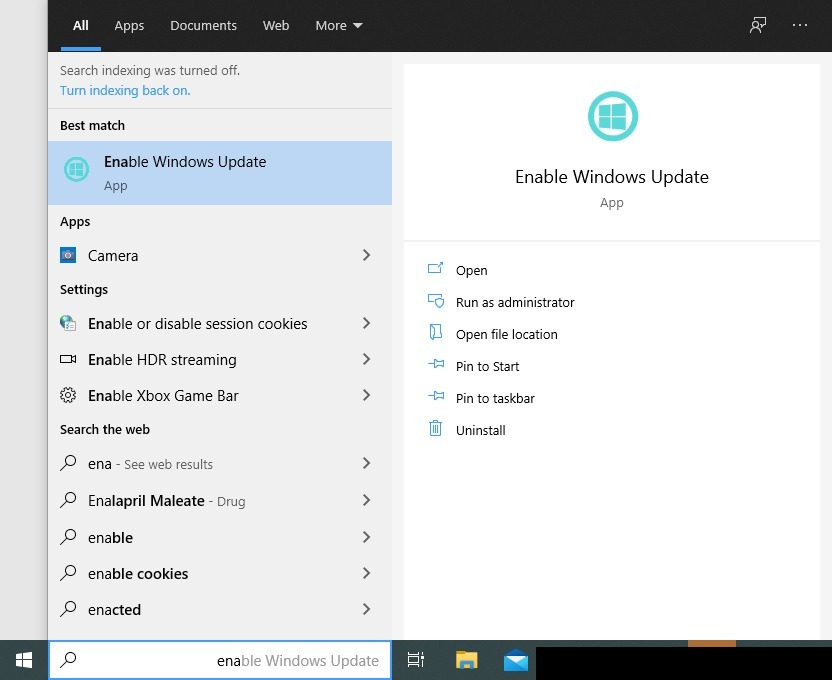Click Open for Enable Windows Update

tap(471, 270)
